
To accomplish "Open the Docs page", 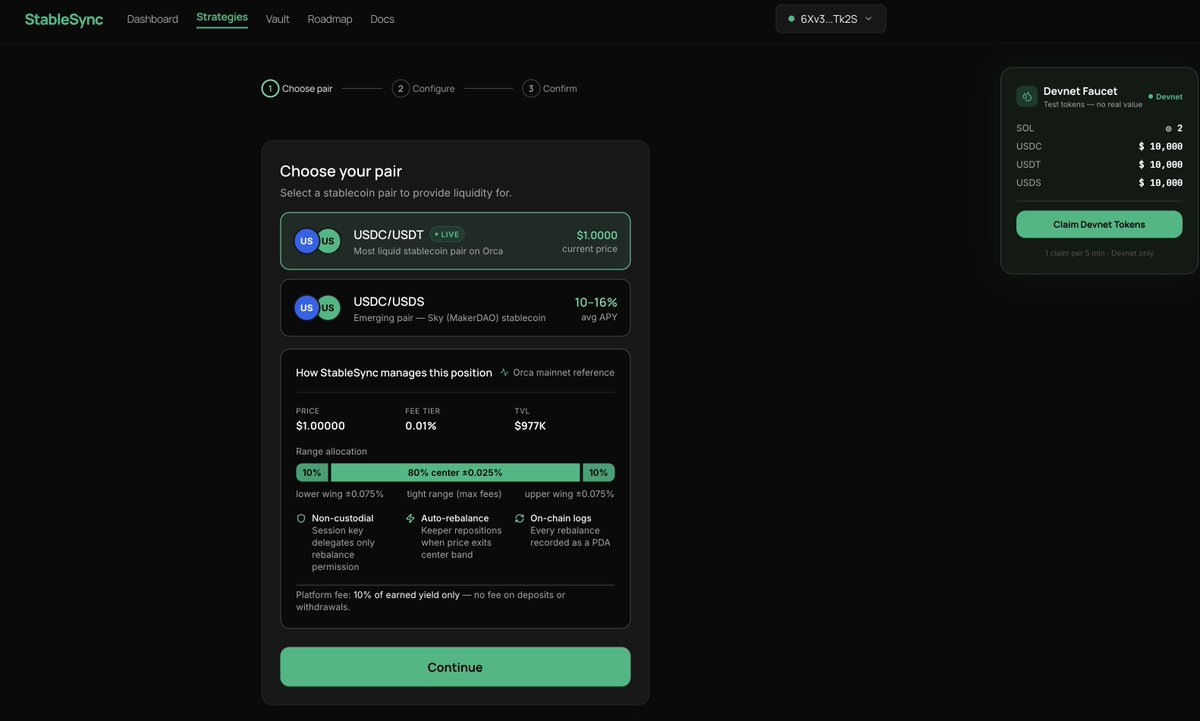I will [x=382, y=19].
